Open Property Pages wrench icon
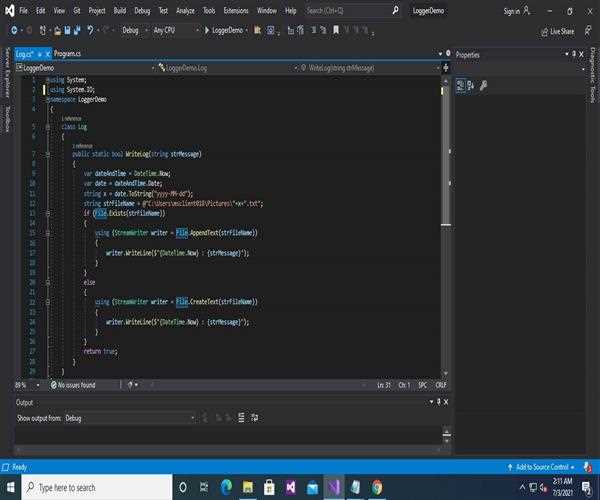Viewport: 600px width, 500px height. pyautogui.click(x=484, y=86)
